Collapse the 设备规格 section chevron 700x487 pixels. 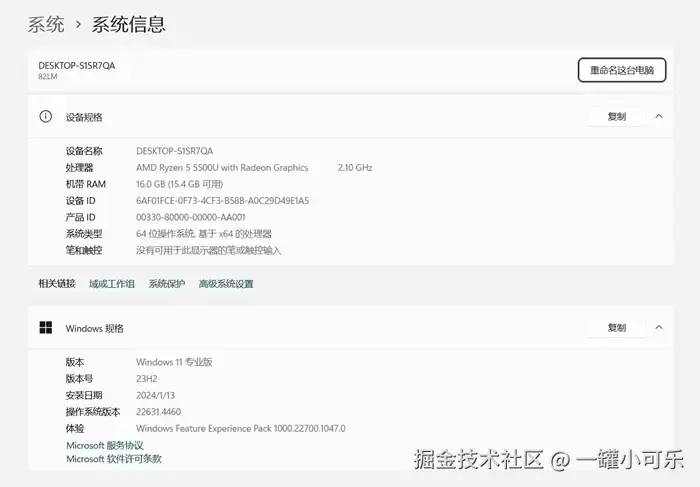pyautogui.click(x=659, y=117)
